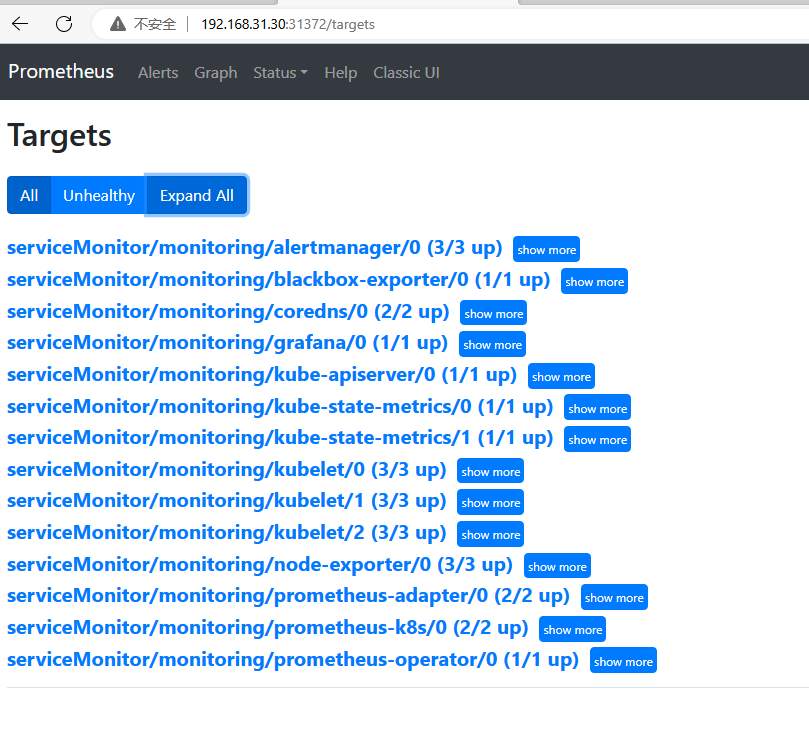Show more for kube-state-metrics/1
This screenshot has height=735, width=809.
(x=597, y=439)
